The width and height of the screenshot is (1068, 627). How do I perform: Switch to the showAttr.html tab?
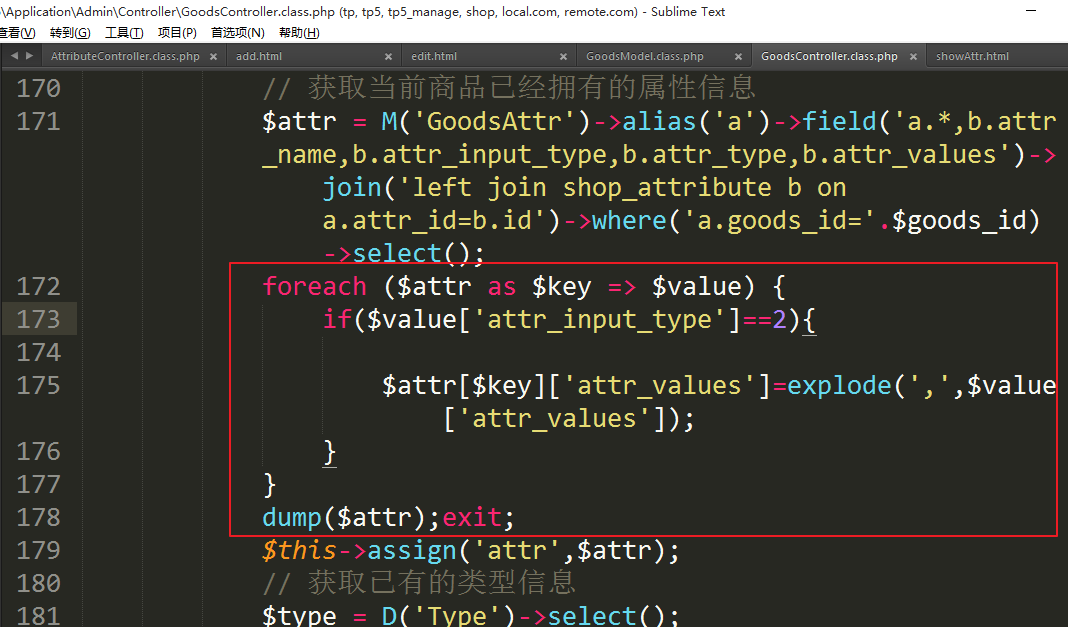tap(972, 57)
